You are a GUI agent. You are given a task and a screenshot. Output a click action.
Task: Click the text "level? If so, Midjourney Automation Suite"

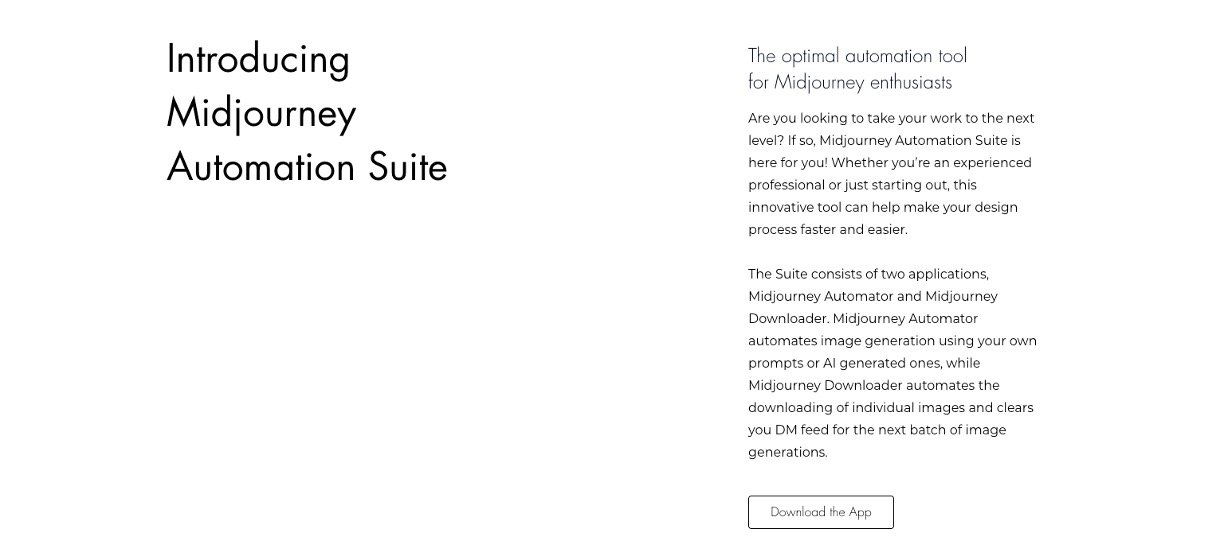coord(884,140)
